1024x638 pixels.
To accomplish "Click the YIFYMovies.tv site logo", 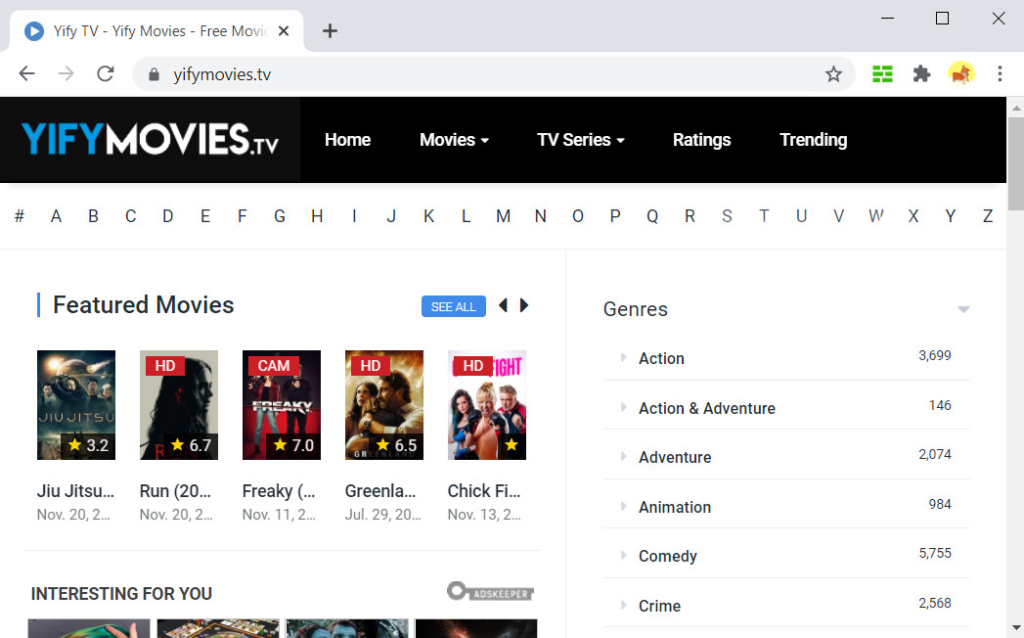I will (150, 140).
